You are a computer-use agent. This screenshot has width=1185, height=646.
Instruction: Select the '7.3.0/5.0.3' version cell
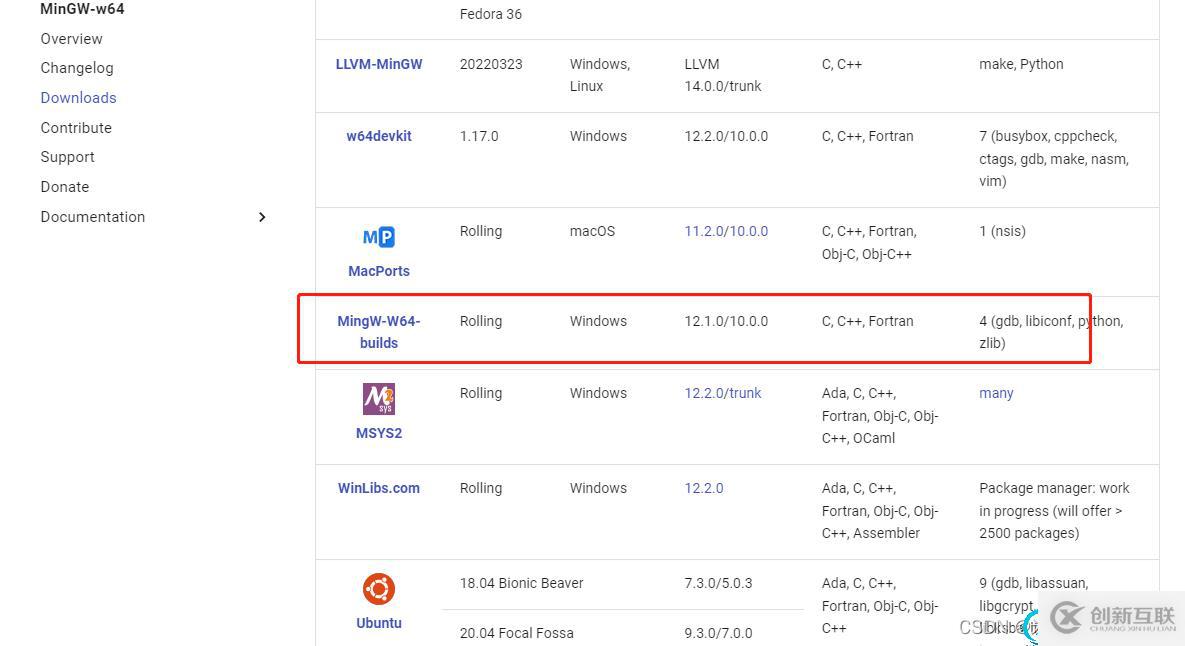[719, 583]
